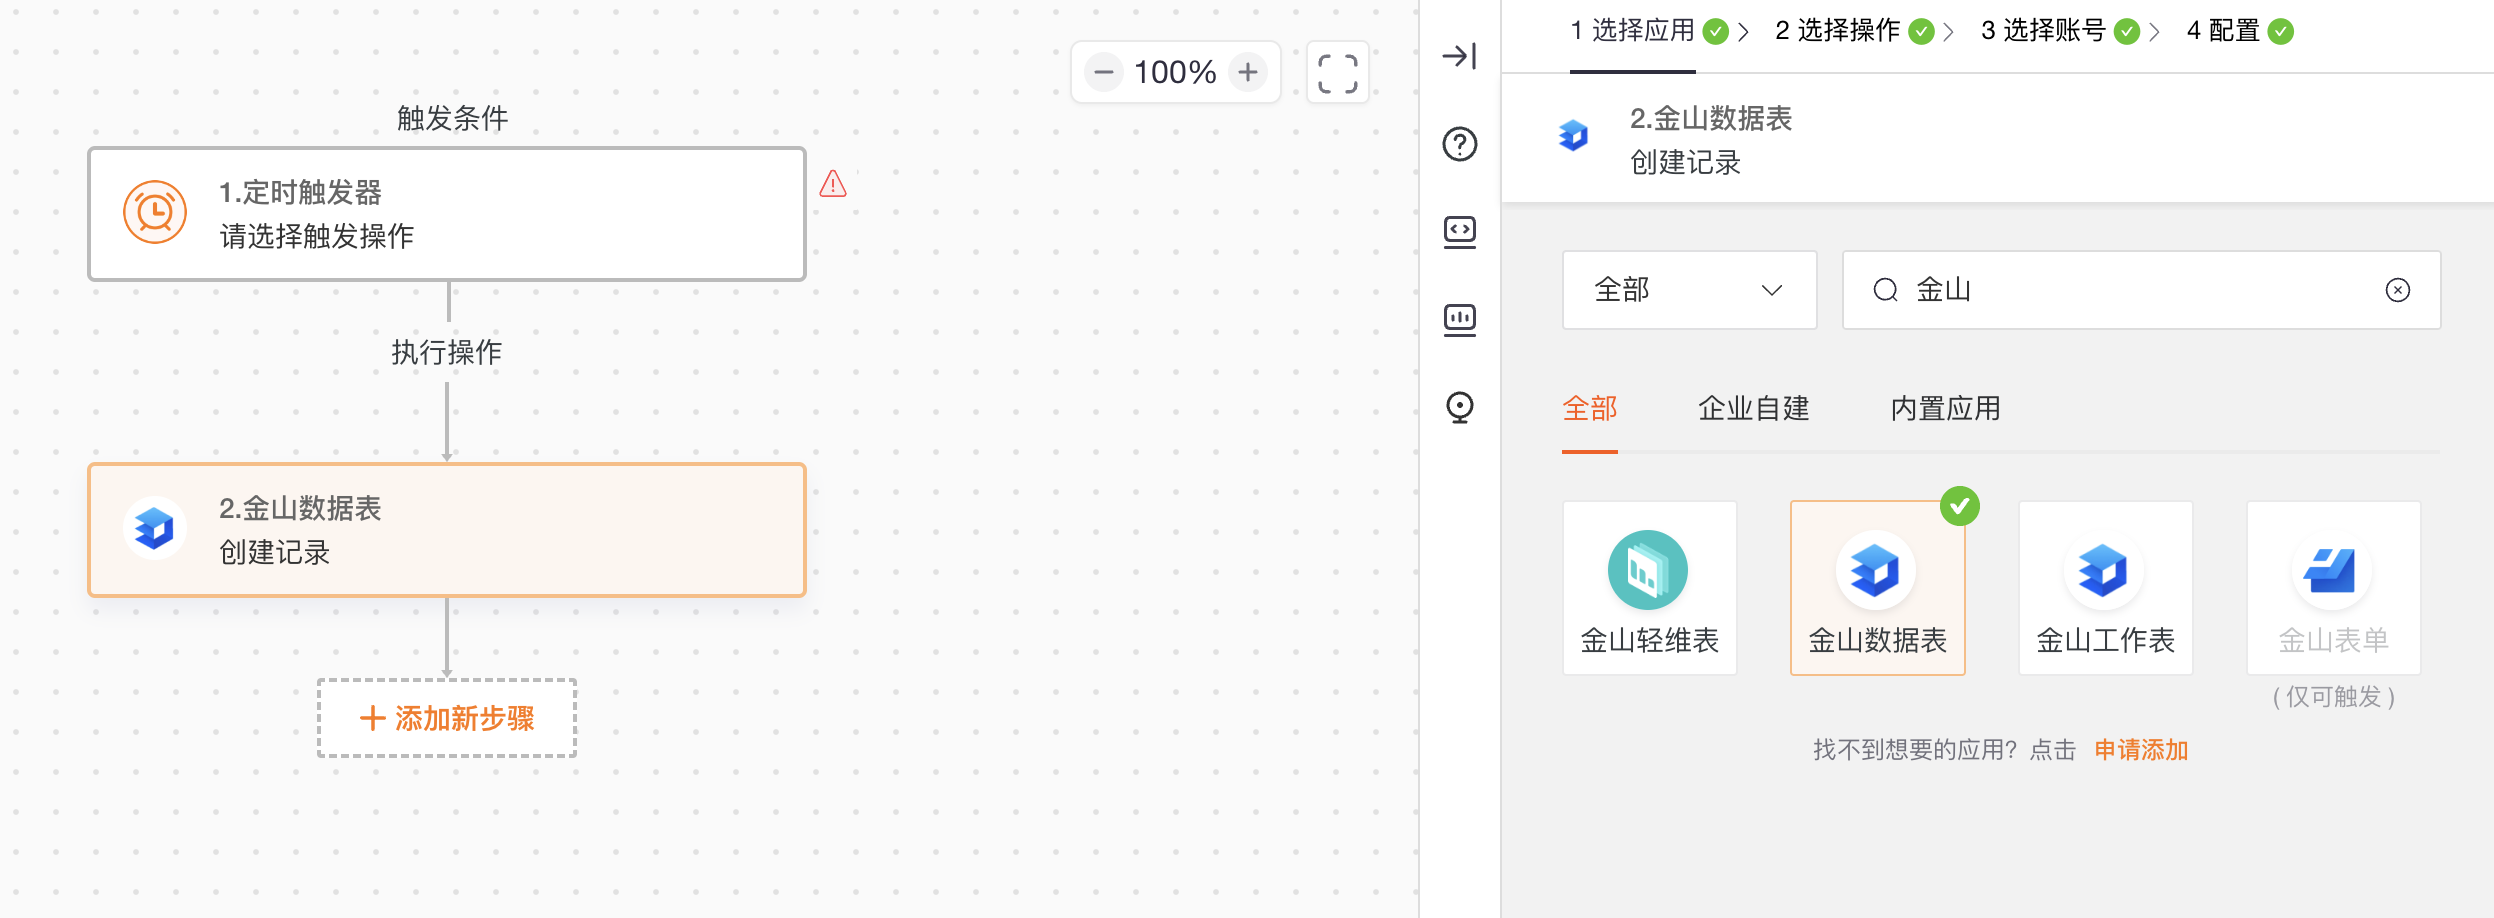Switch to the 内置应用 tab
The height and width of the screenshot is (918, 2494).
coord(1946,409)
